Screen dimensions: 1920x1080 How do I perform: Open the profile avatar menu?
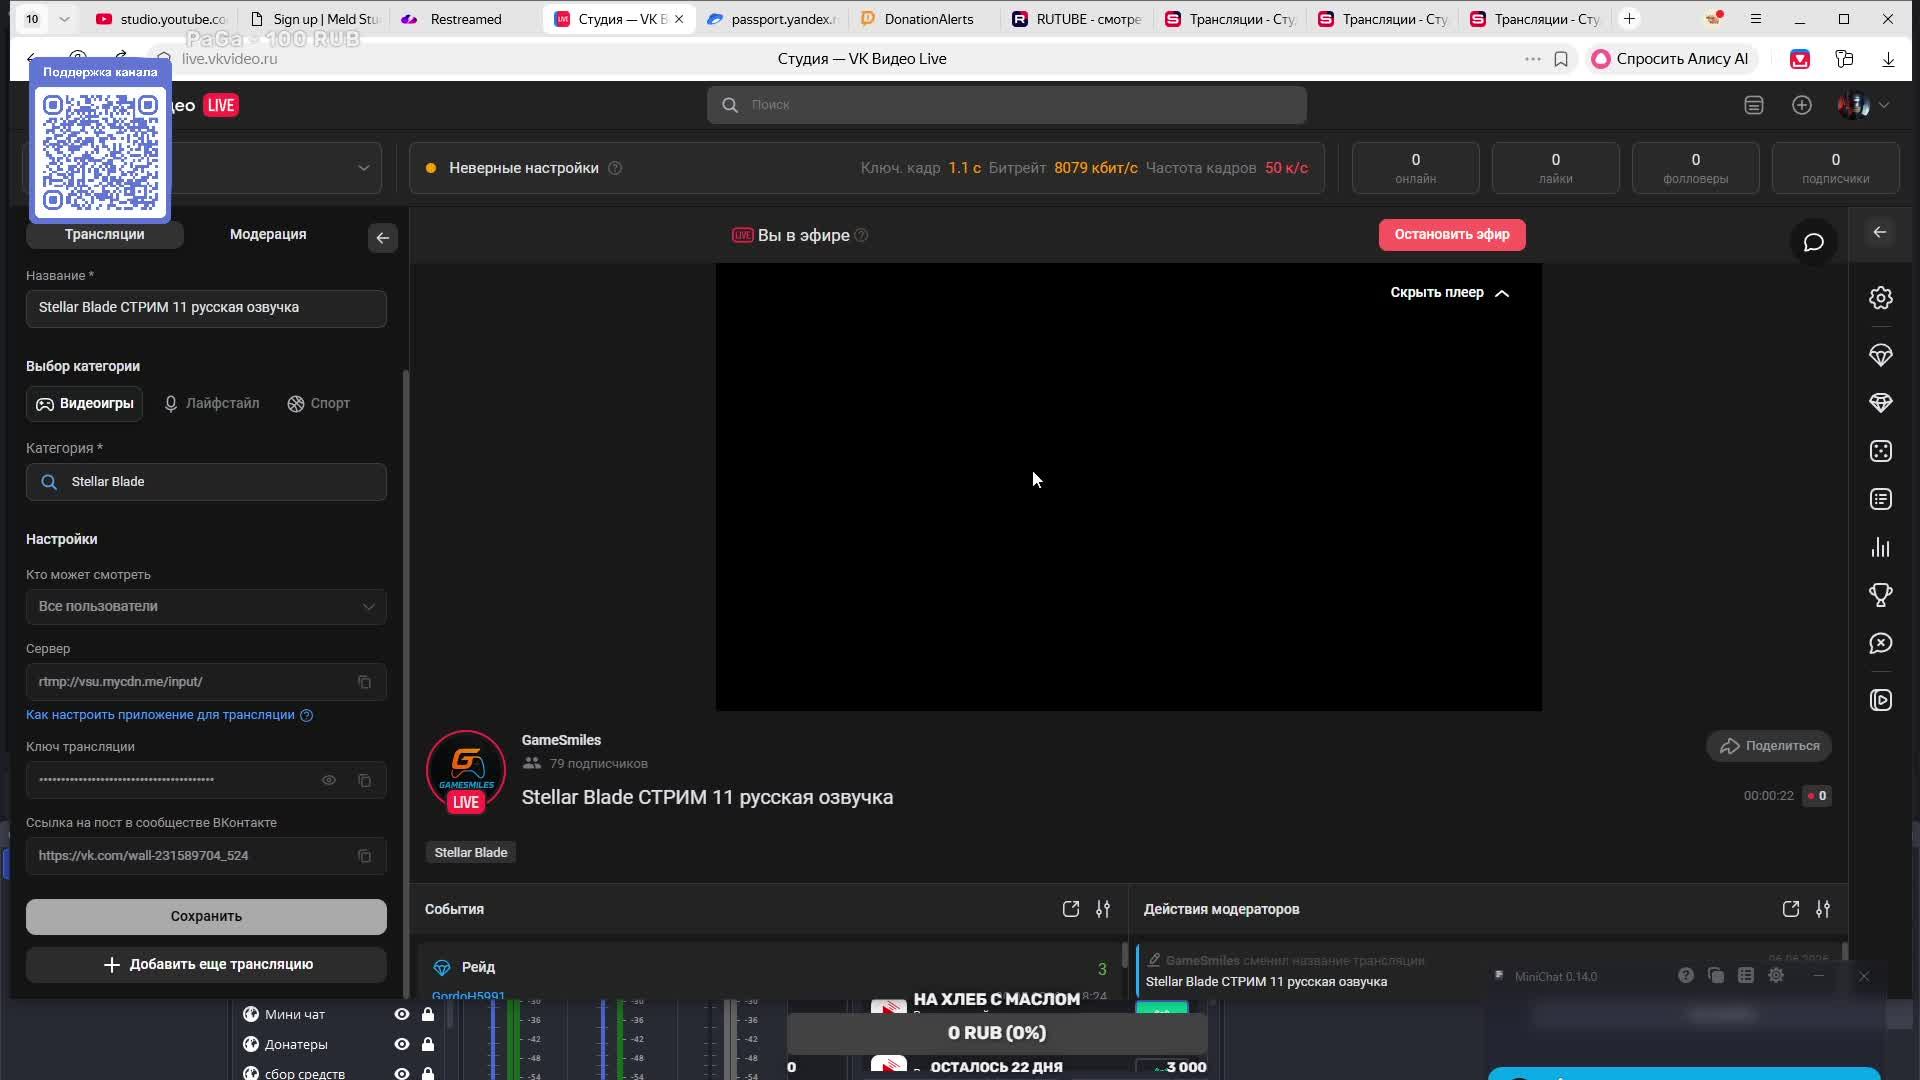click(x=1863, y=105)
